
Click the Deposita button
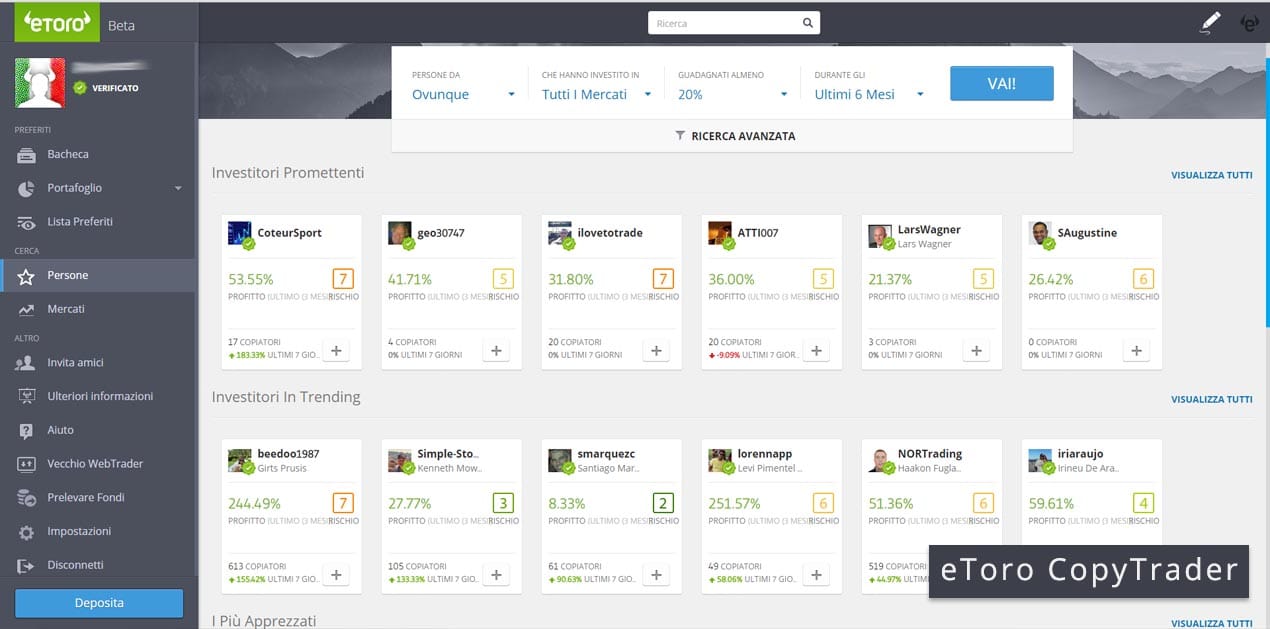[x=99, y=603]
